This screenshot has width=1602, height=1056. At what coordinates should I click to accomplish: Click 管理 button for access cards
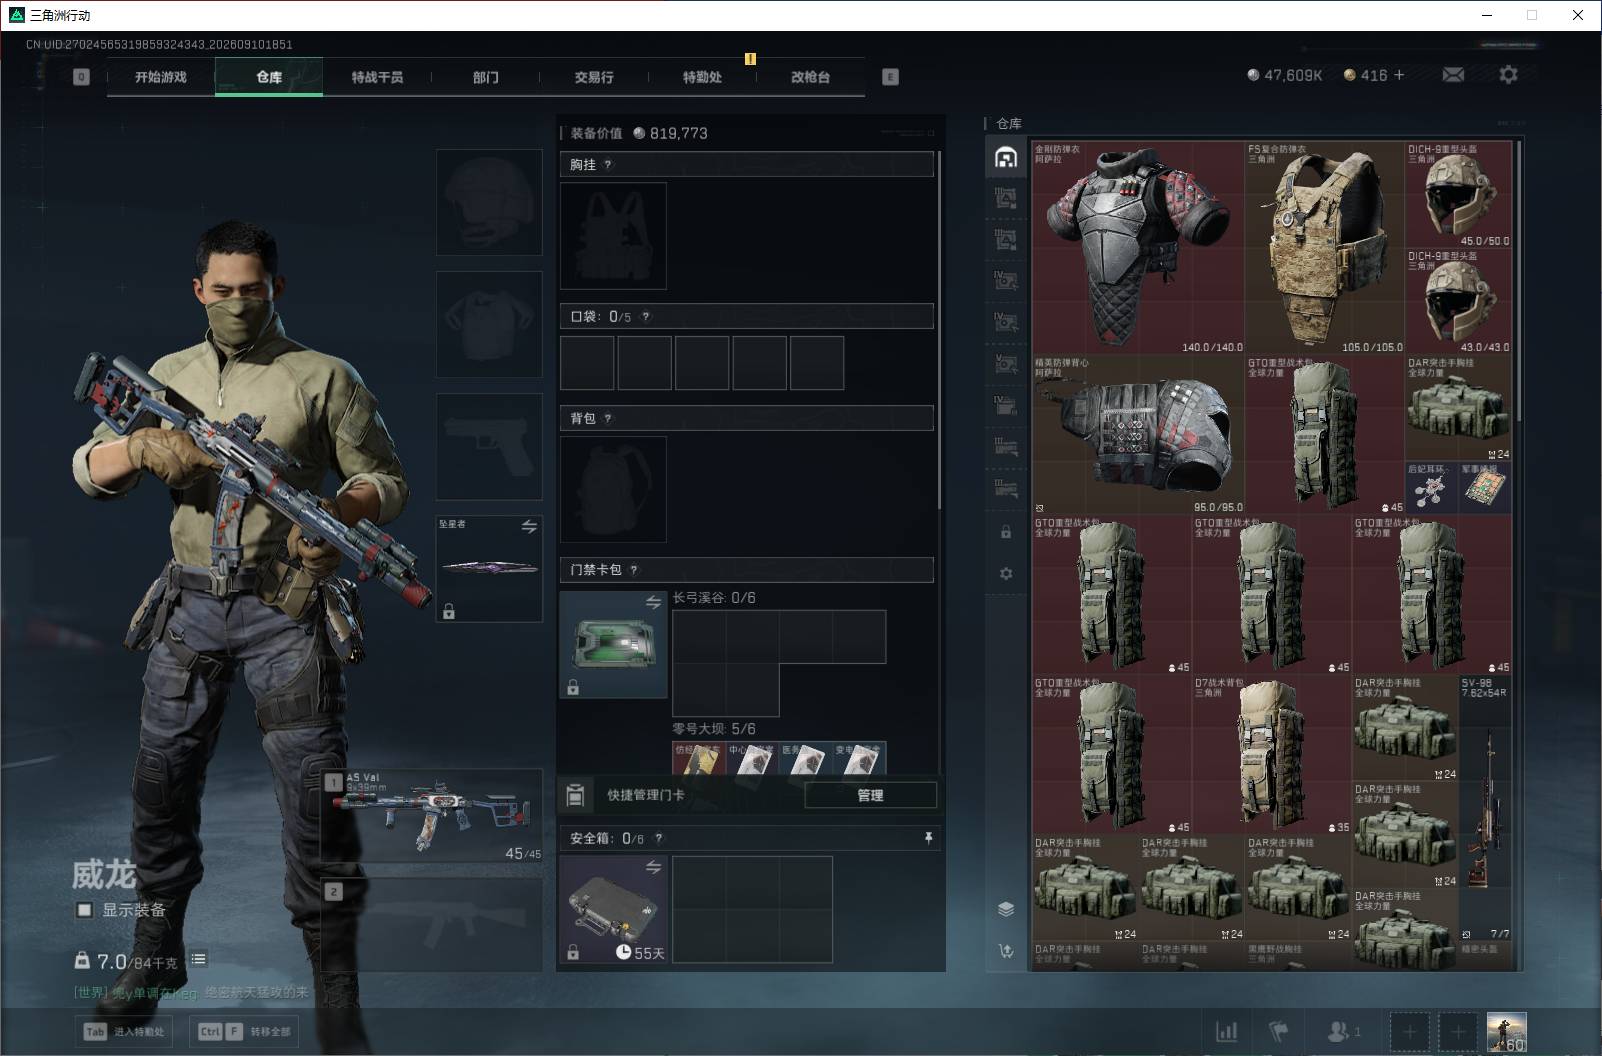870,795
